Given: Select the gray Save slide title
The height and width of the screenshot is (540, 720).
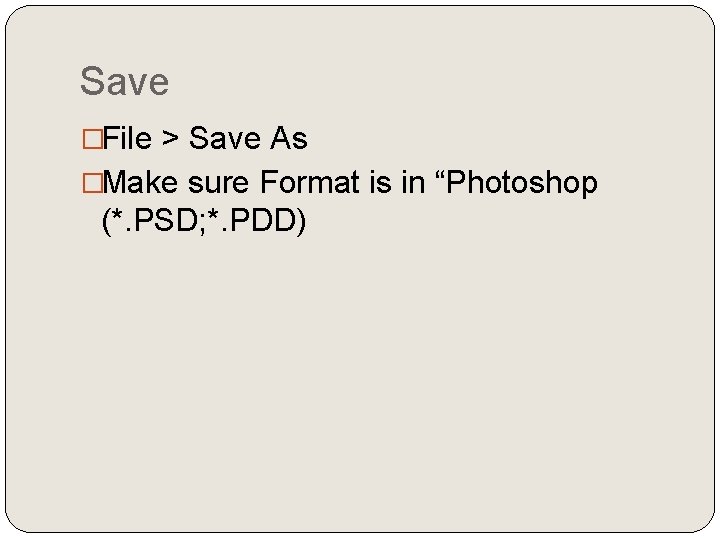Looking at the screenshot, I should [x=124, y=81].
